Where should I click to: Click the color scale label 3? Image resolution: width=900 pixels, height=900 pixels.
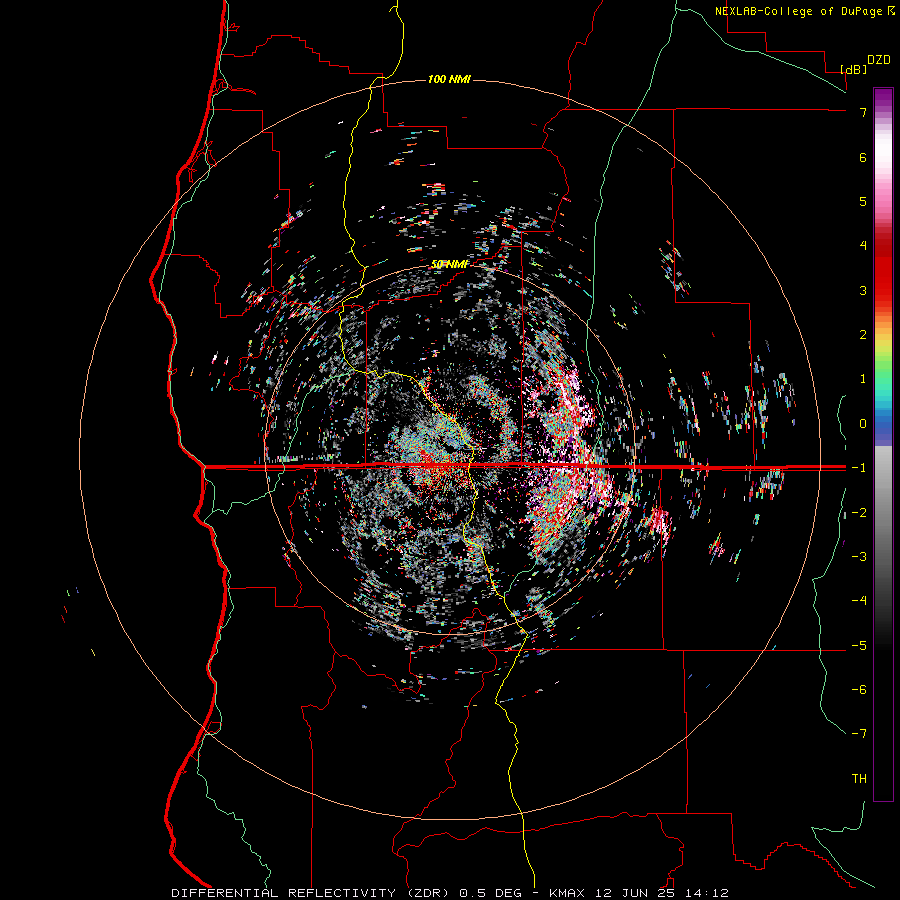click(x=863, y=290)
